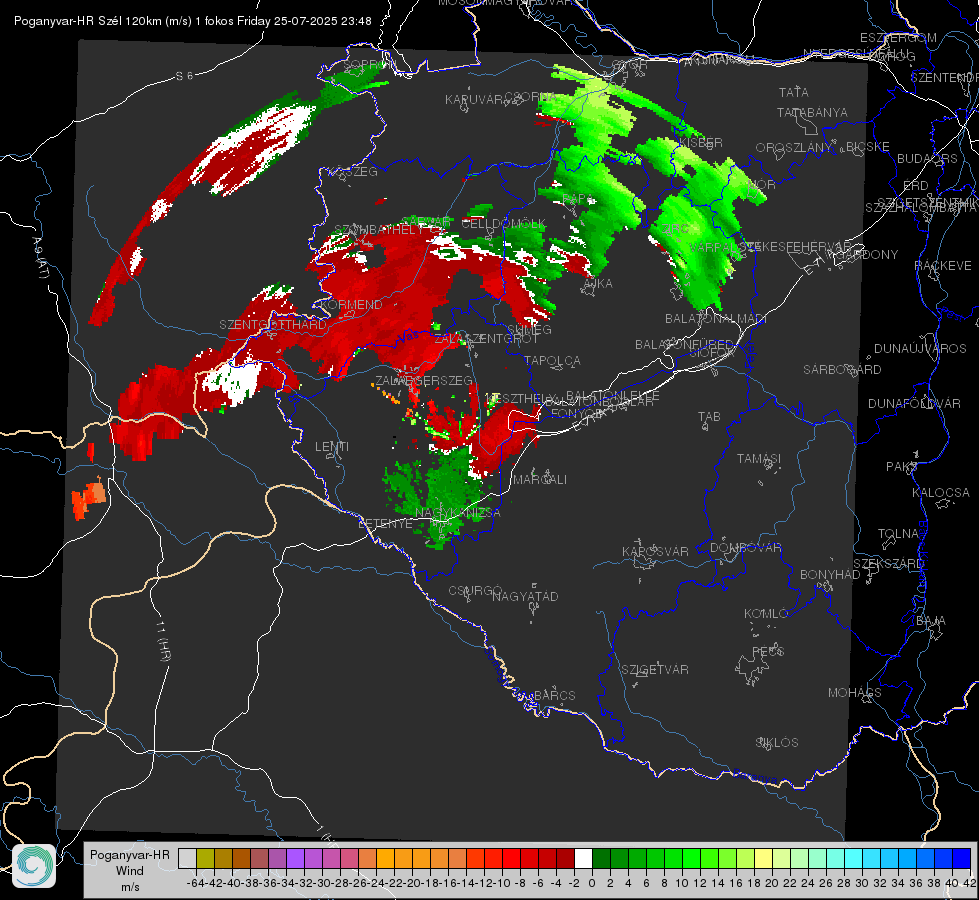The width and height of the screenshot is (979, 900).
Task: Click the BAJA city label
Action: pos(931,621)
